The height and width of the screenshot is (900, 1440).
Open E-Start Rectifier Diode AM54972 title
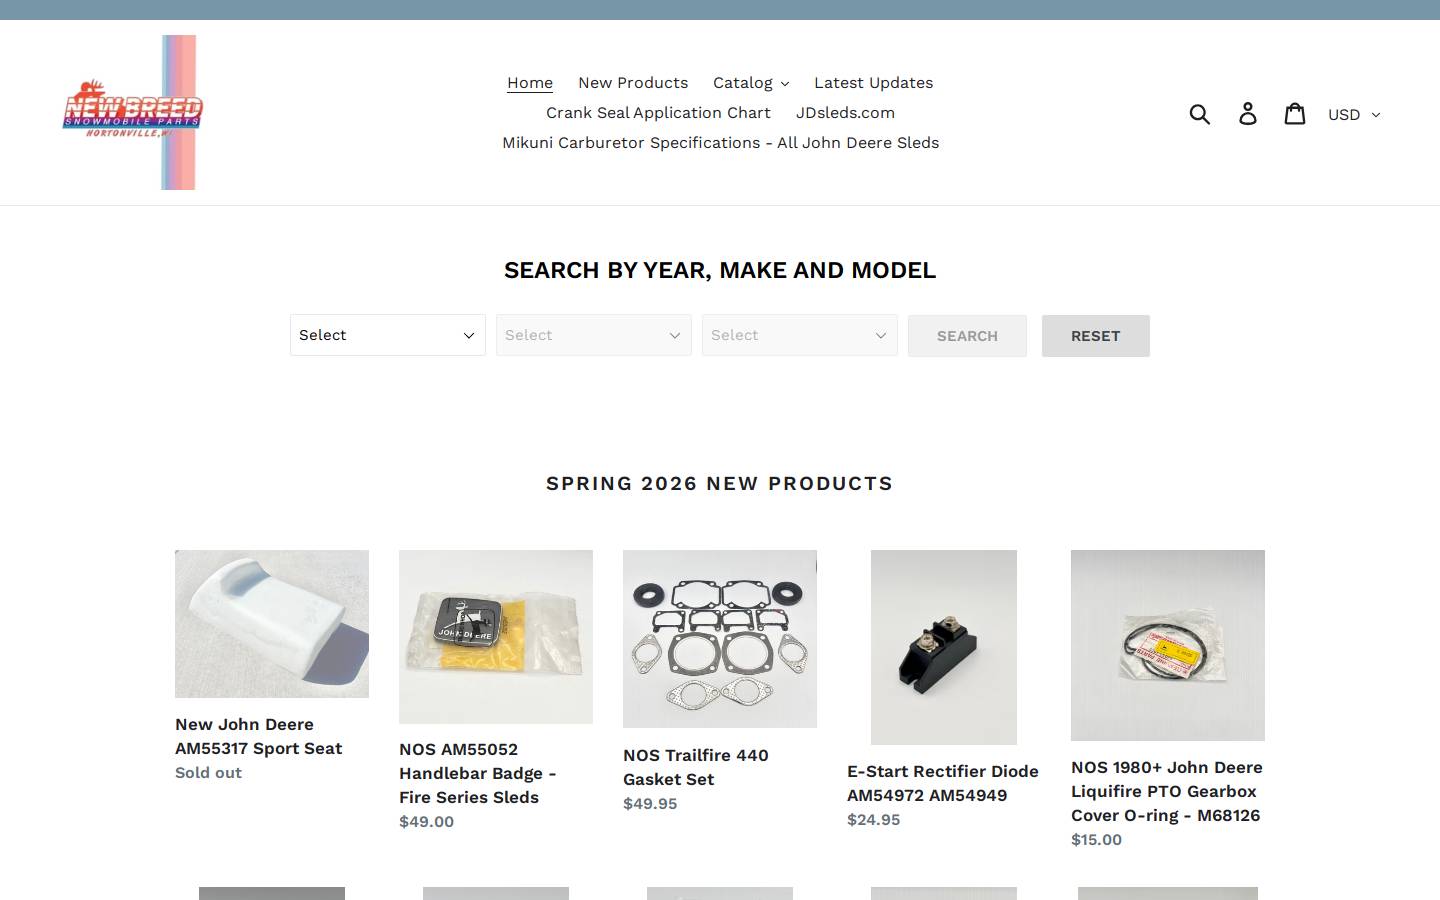click(x=943, y=783)
